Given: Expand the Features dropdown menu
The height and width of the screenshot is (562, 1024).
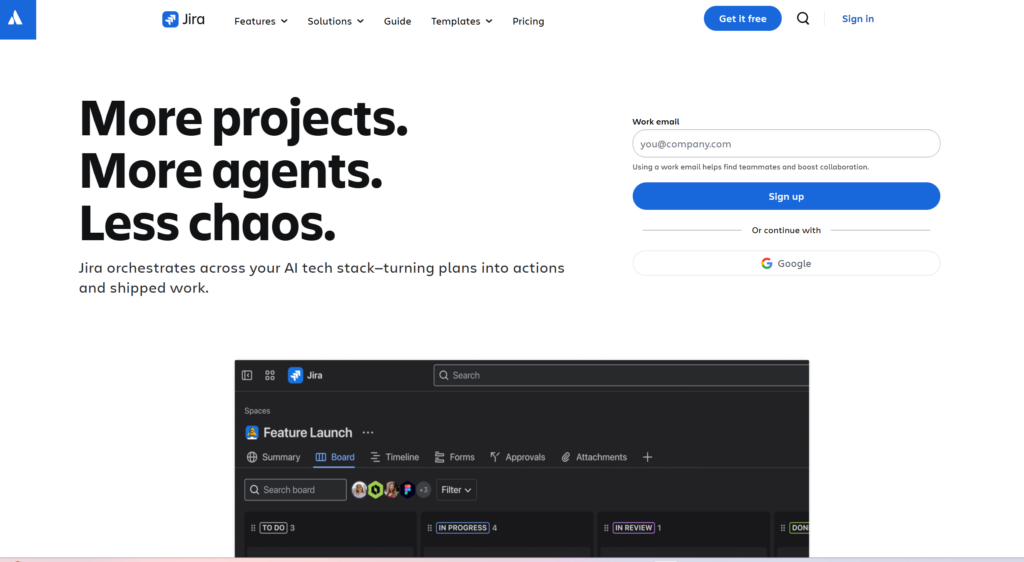Looking at the screenshot, I should 261,21.
